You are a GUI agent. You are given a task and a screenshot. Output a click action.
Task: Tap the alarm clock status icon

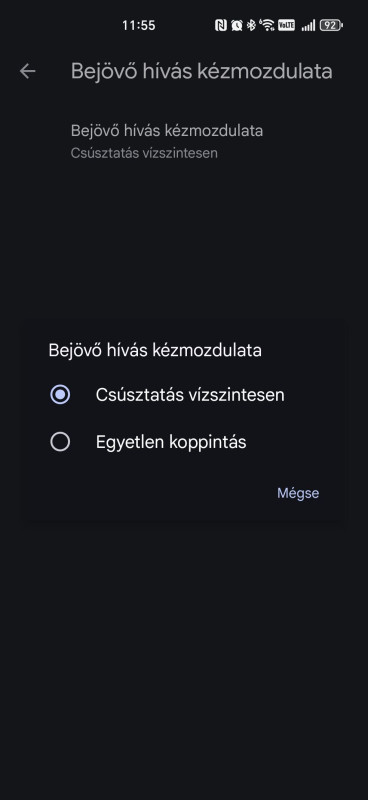pos(236,25)
